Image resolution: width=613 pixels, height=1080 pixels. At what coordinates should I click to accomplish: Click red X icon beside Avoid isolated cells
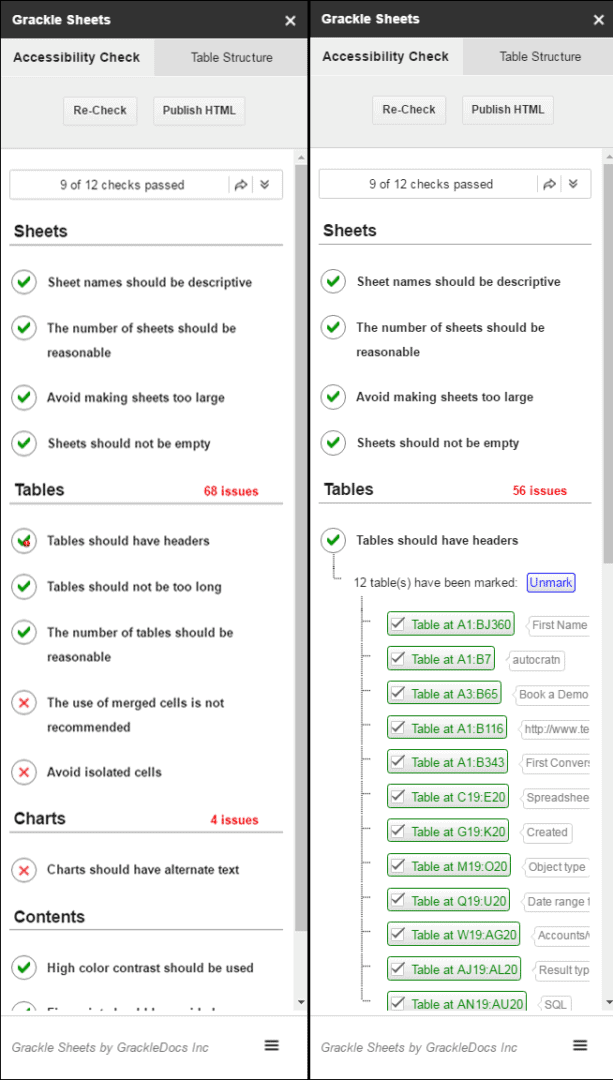[x=24, y=772]
